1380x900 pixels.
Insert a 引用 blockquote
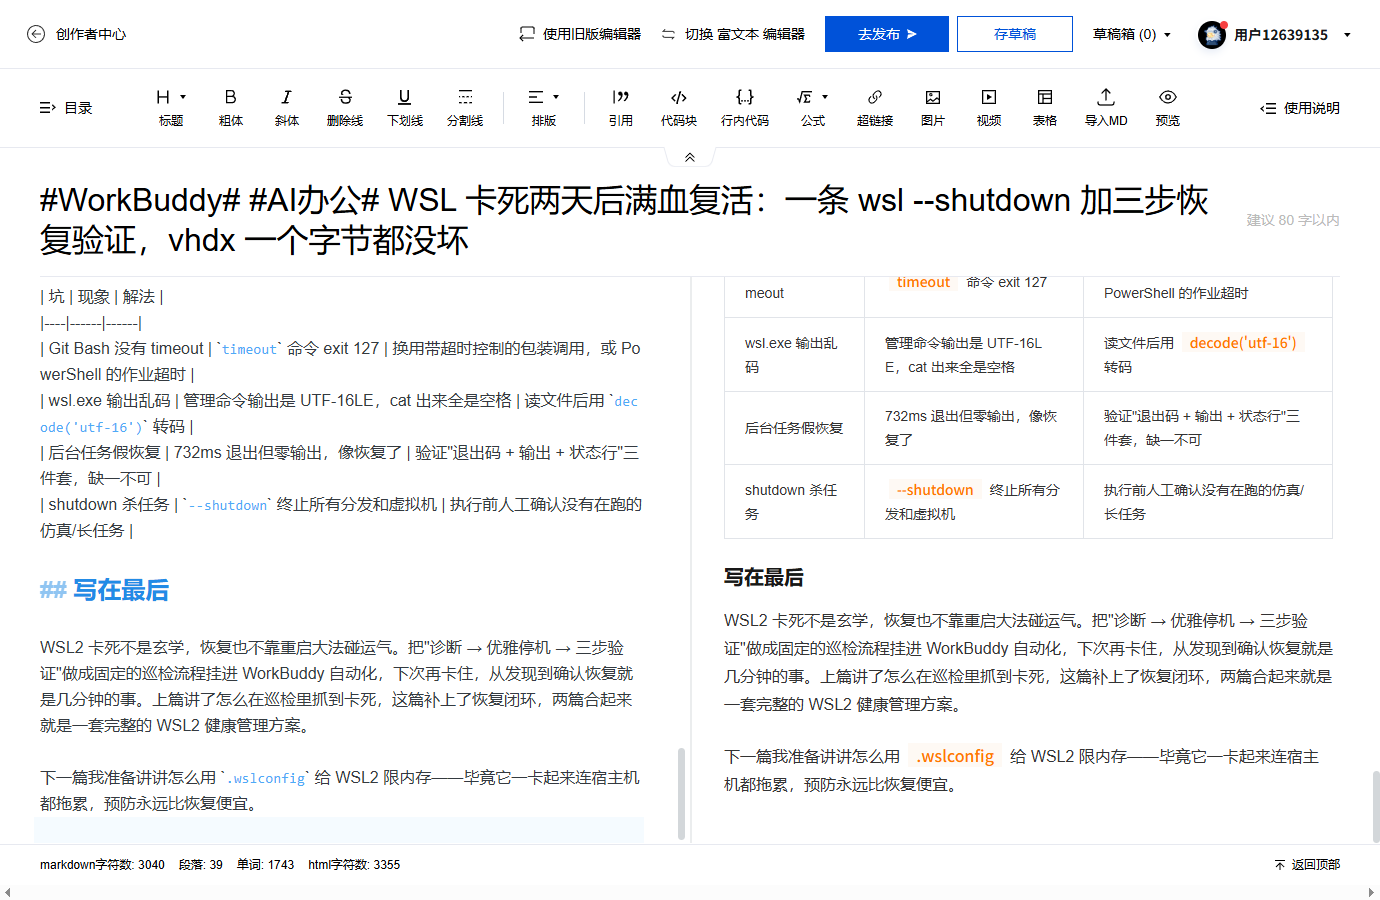point(621,107)
